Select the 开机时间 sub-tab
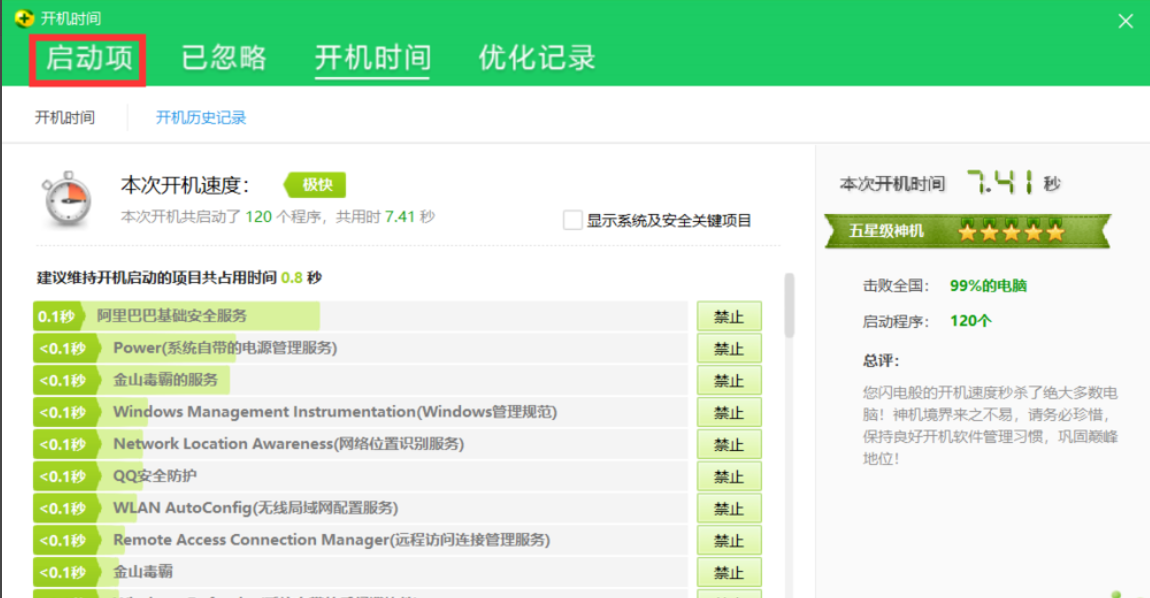Screen dimensions: 1150x598 (65, 118)
